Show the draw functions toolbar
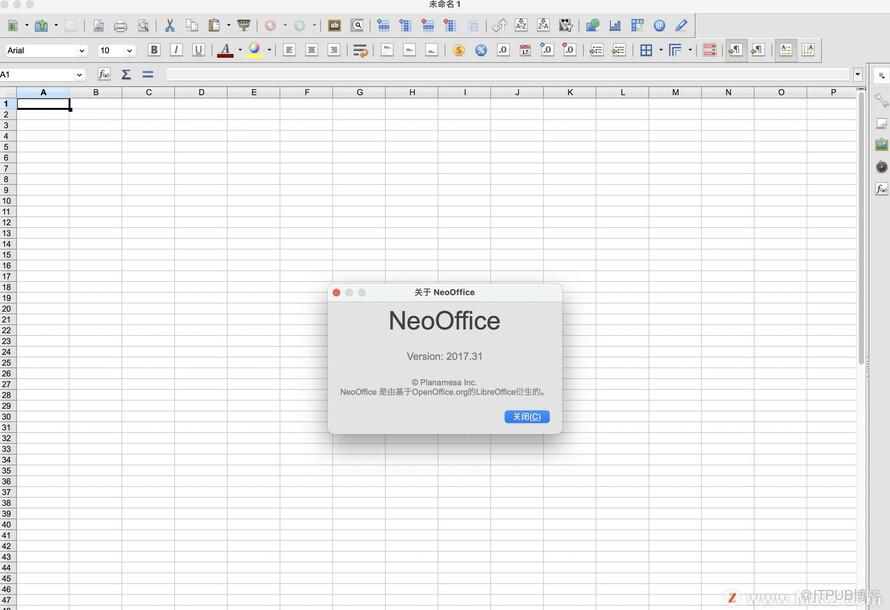Screen dimensions: 890x610 [x=682, y=26]
